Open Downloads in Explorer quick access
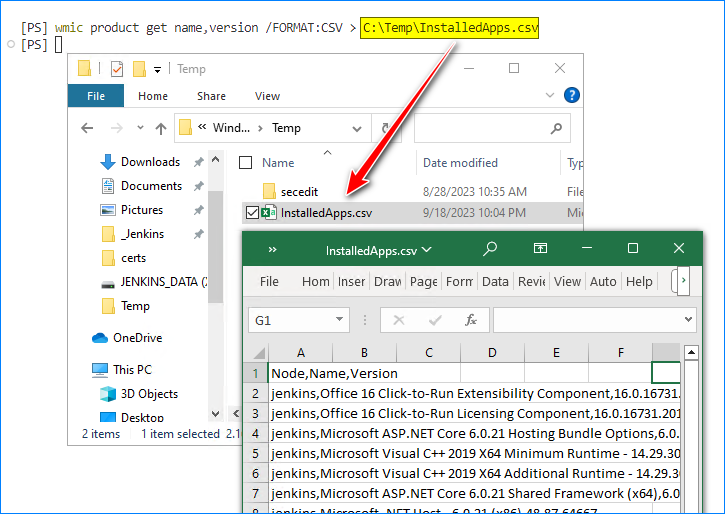Viewport: 725px width, 514px height. (x=150, y=162)
